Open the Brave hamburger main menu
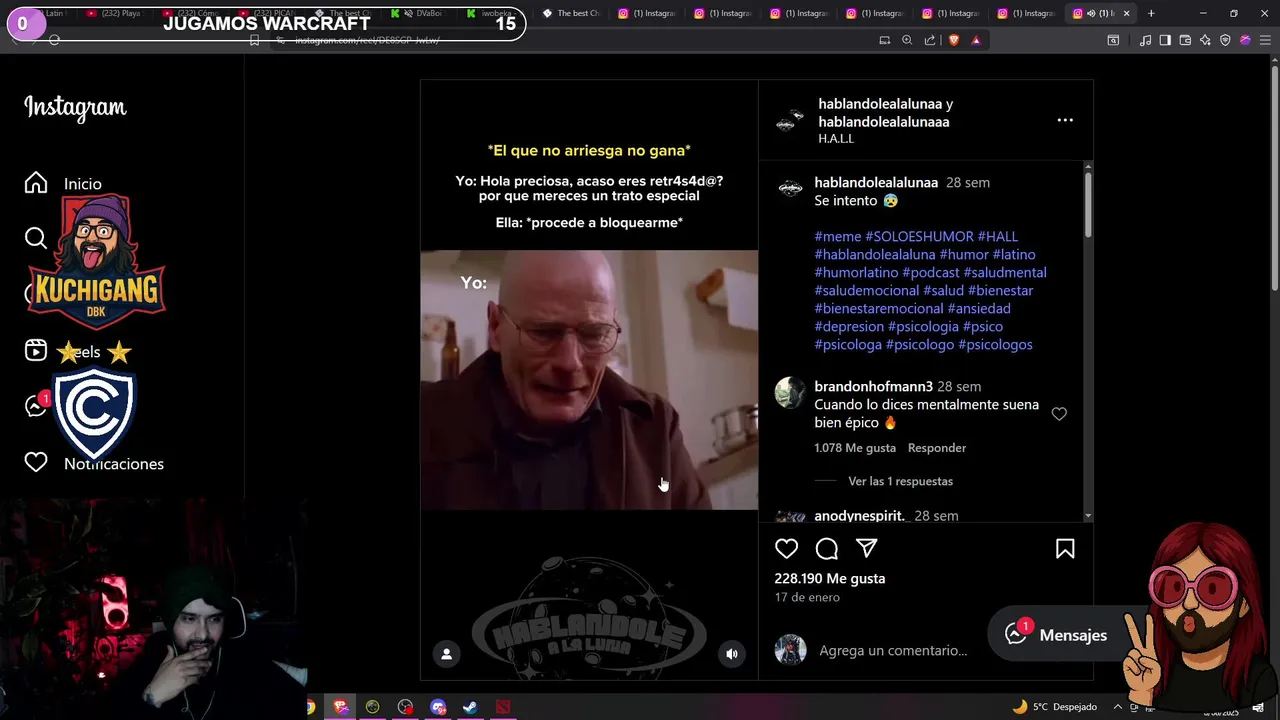 (1265, 40)
